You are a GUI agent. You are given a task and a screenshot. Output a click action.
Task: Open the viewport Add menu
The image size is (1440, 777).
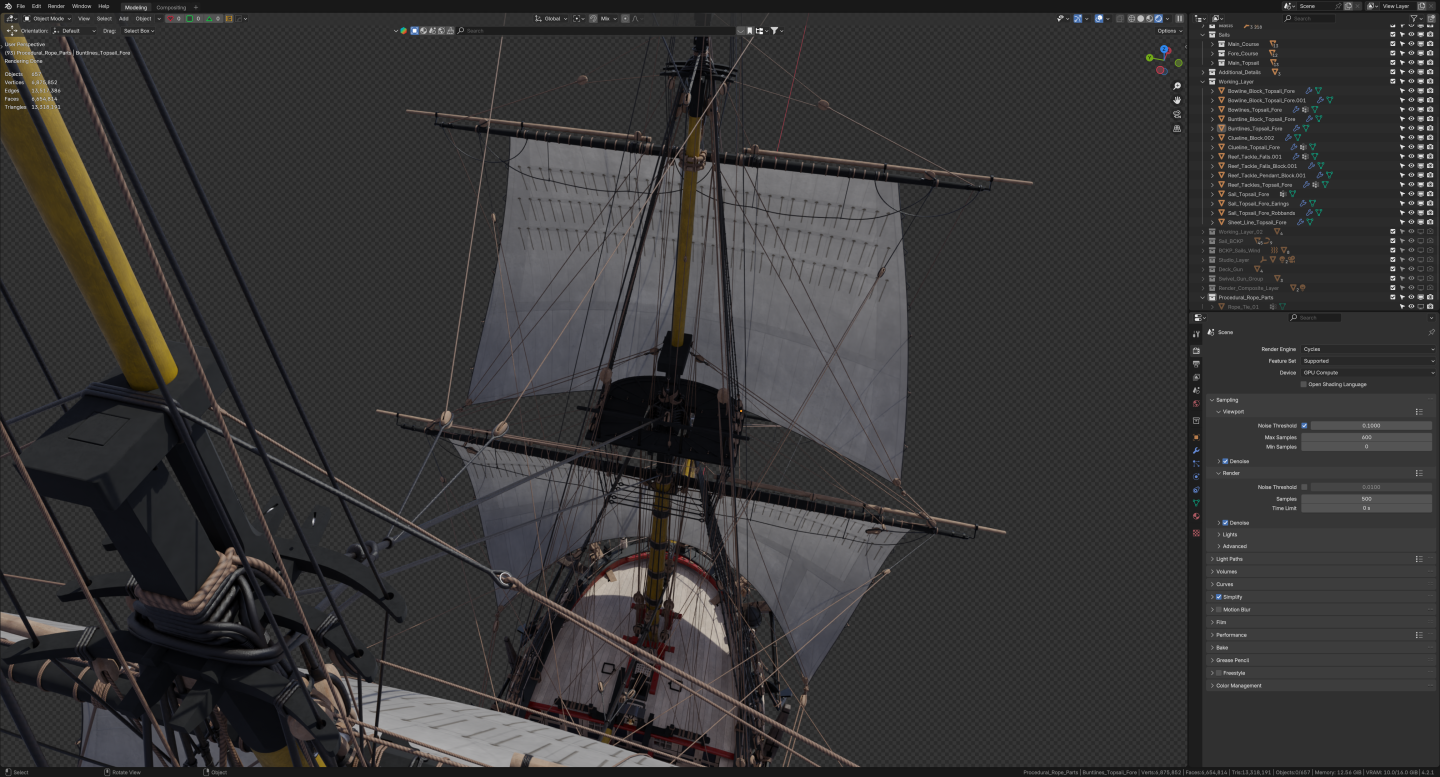click(x=123, y=18)
